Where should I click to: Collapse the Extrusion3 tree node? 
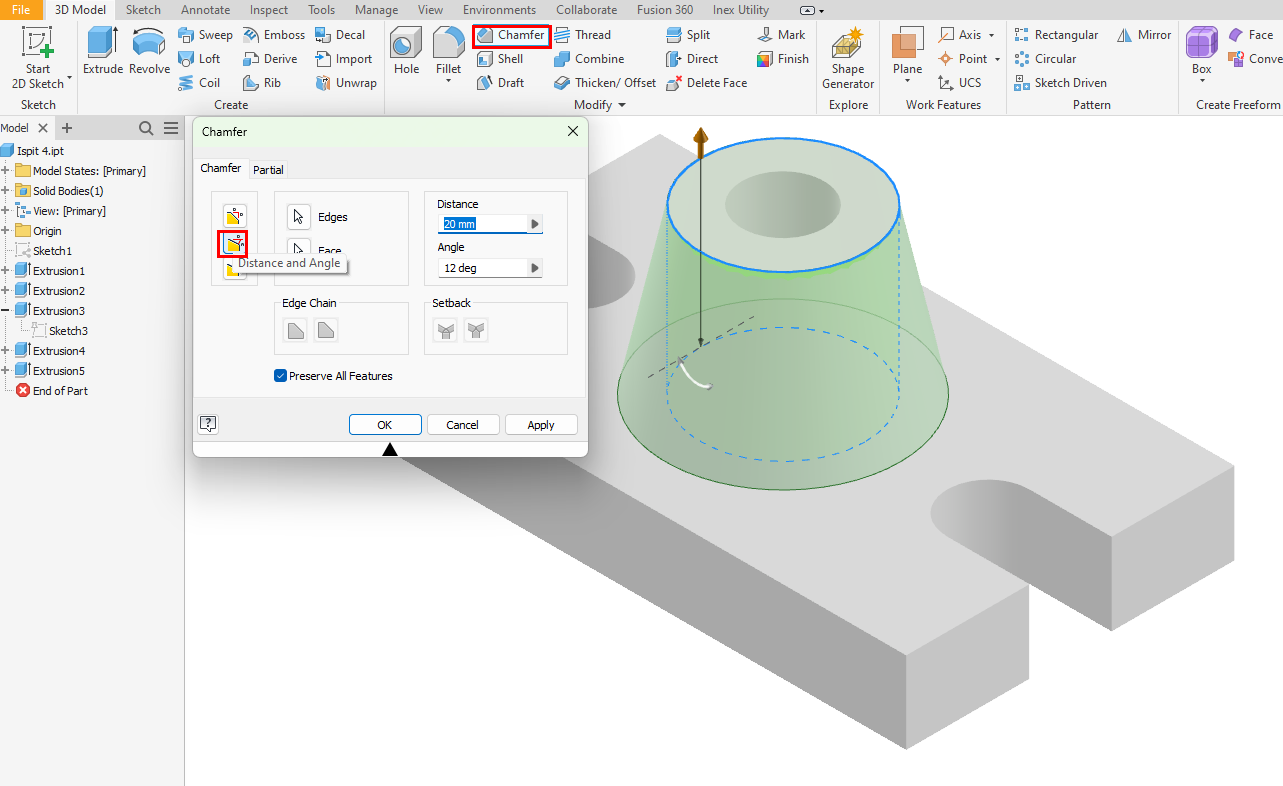tap(6, 311)
